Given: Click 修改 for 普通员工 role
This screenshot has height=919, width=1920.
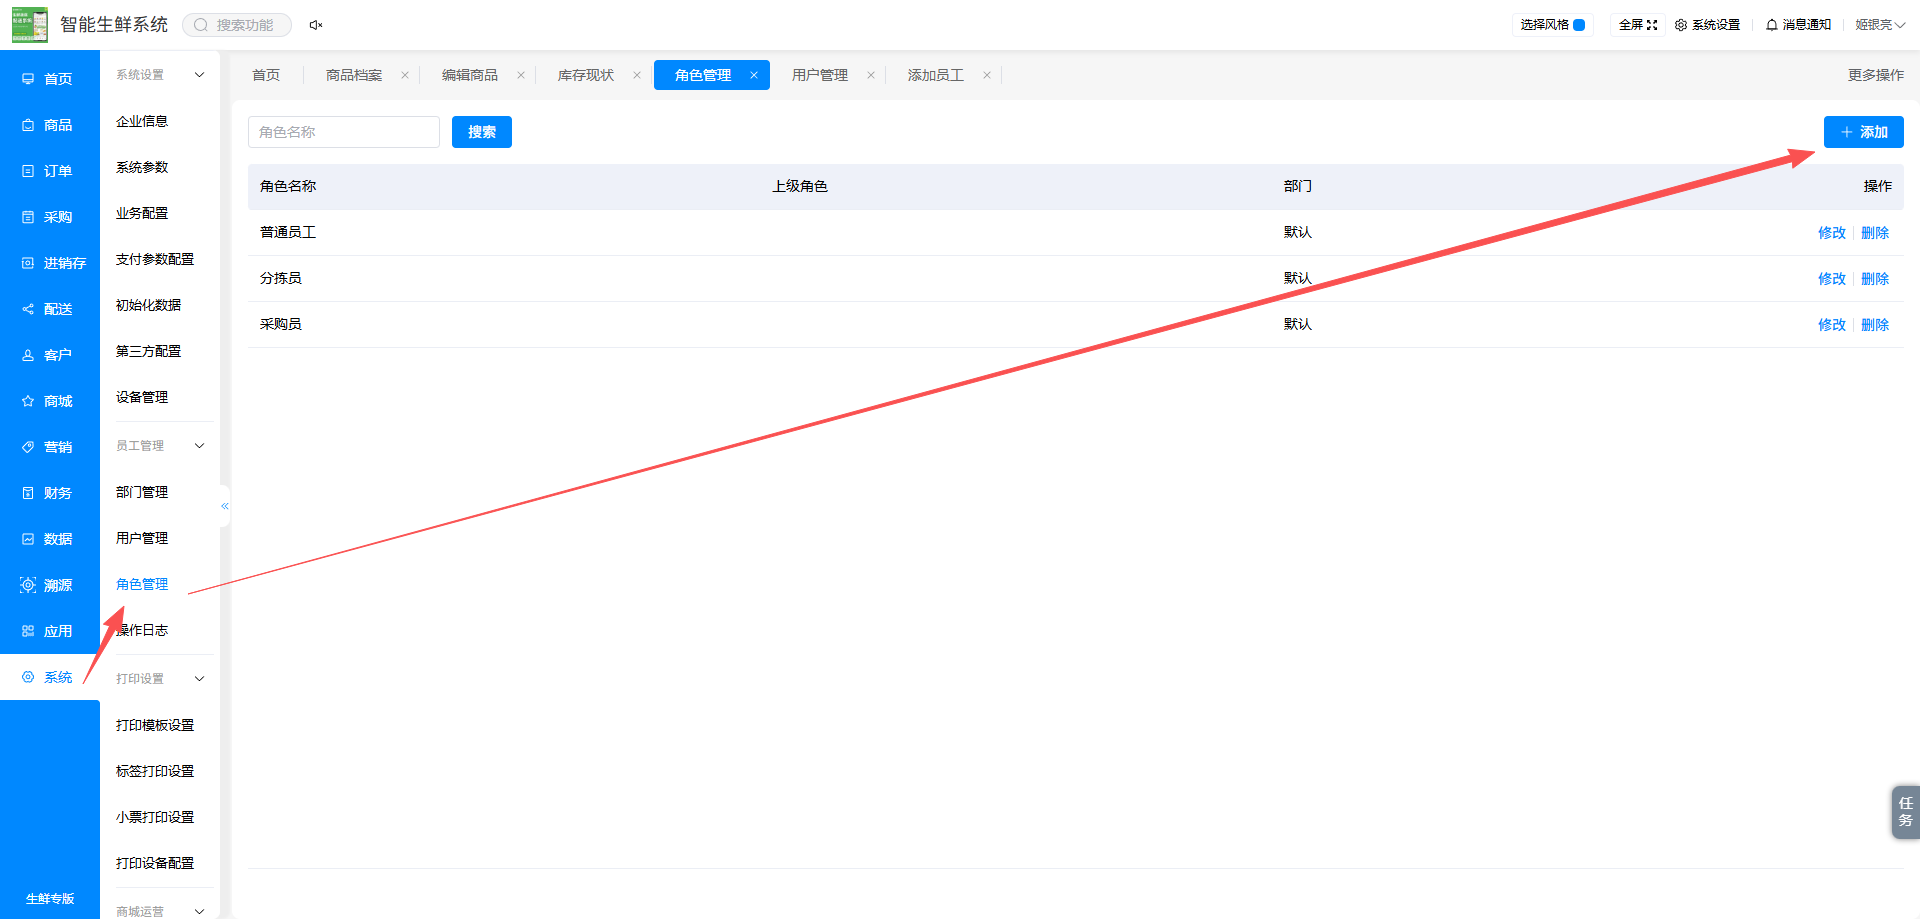Looking at the screenshot, I should pos(1832,233).
